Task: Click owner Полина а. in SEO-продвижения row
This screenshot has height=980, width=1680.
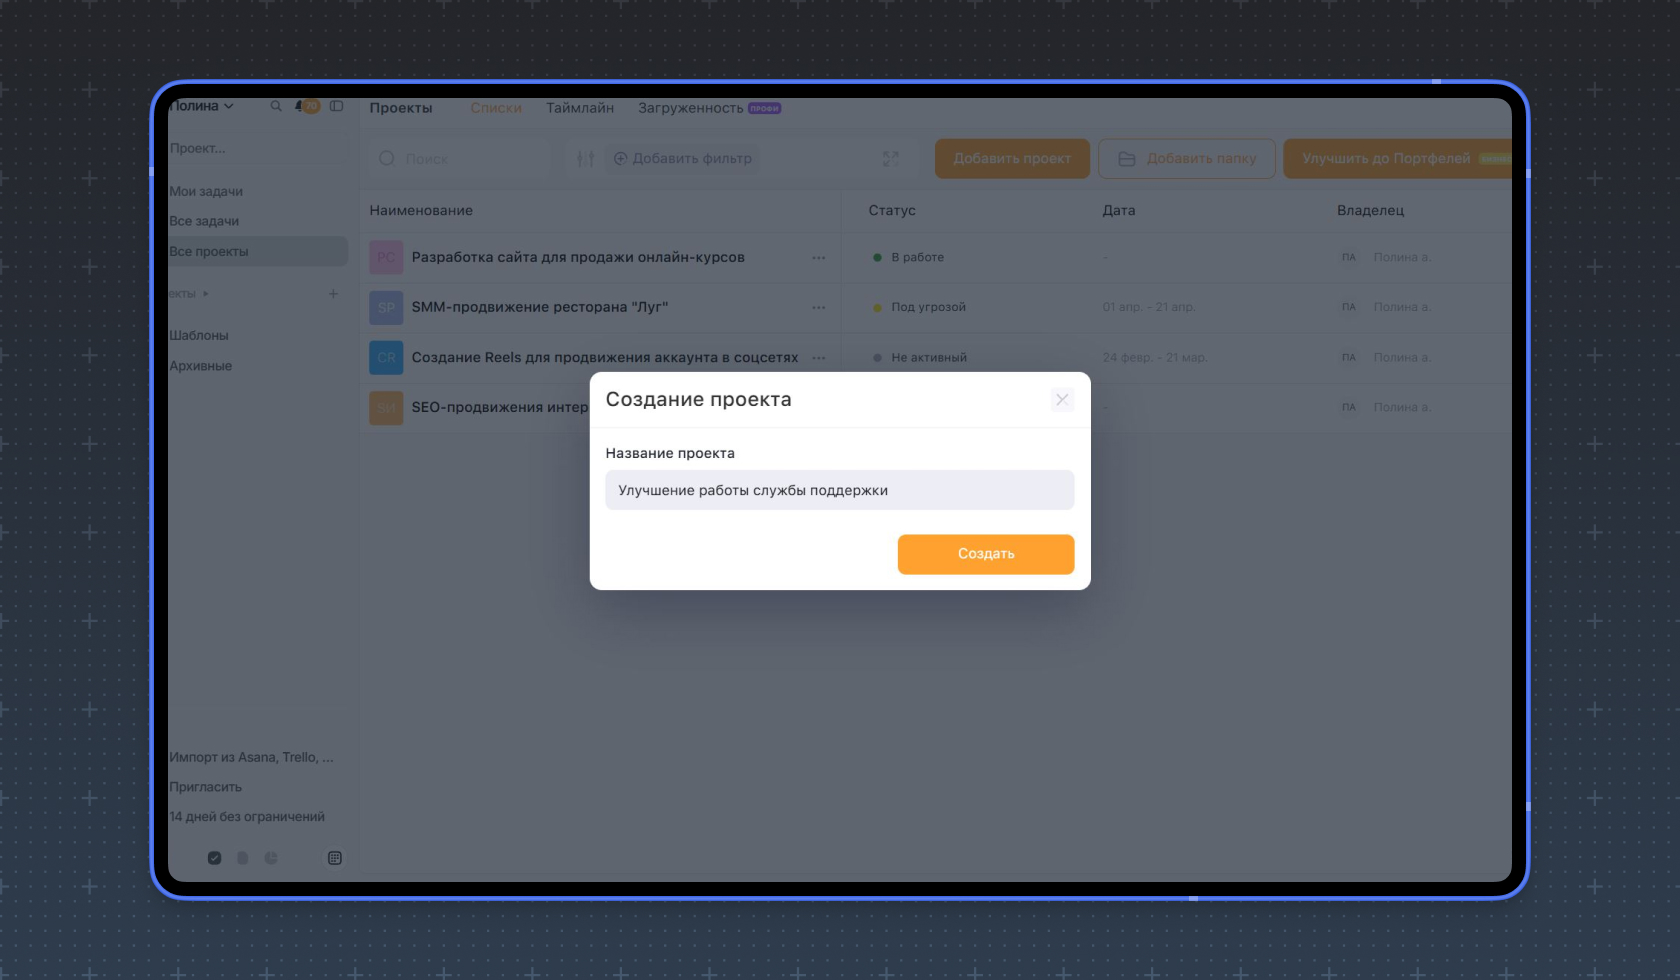Action: [x=1402, y=407]
